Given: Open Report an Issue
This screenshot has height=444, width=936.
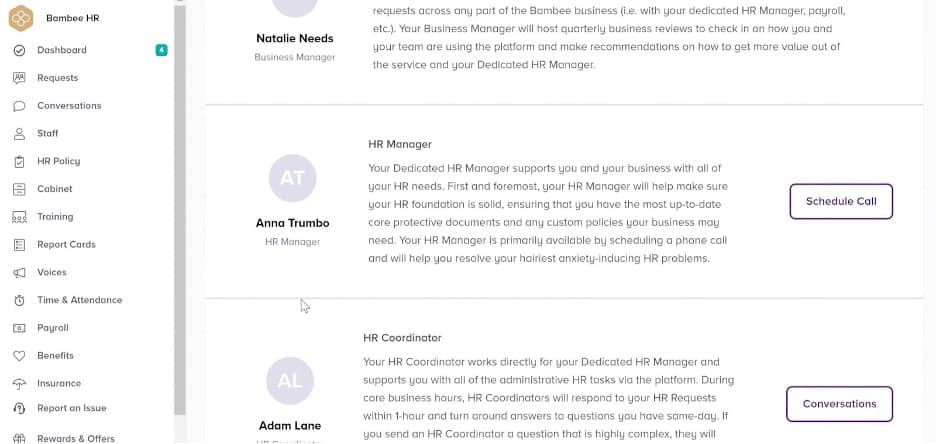Looking at the screenshot, I should [x=71, y=408].
